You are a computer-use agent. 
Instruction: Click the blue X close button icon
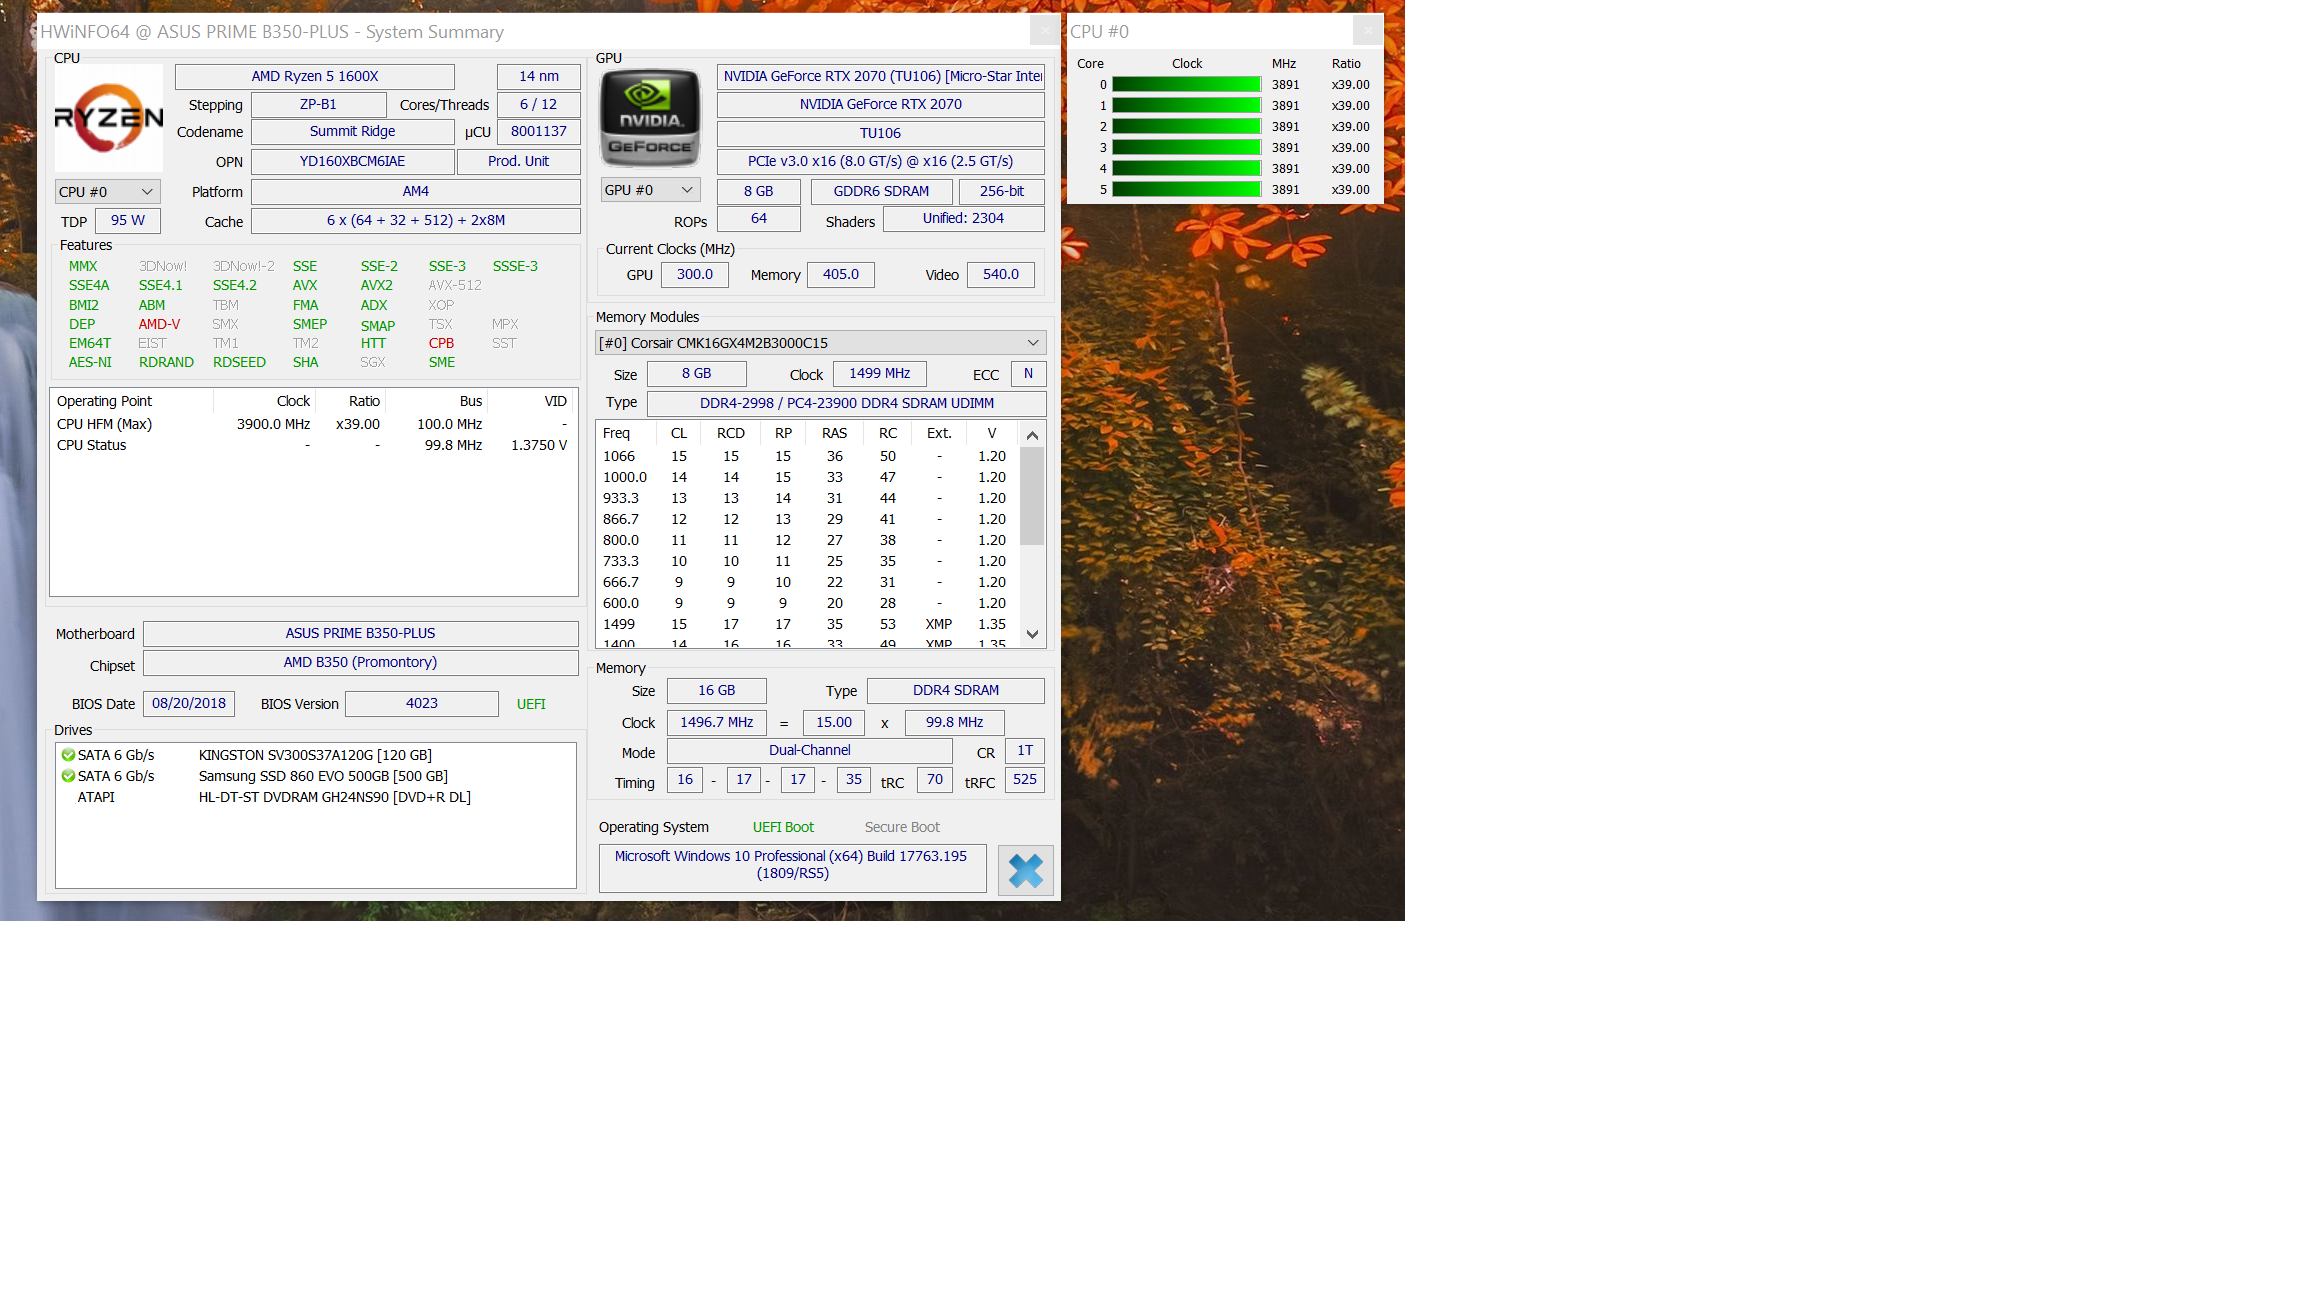pos(1025,870)
